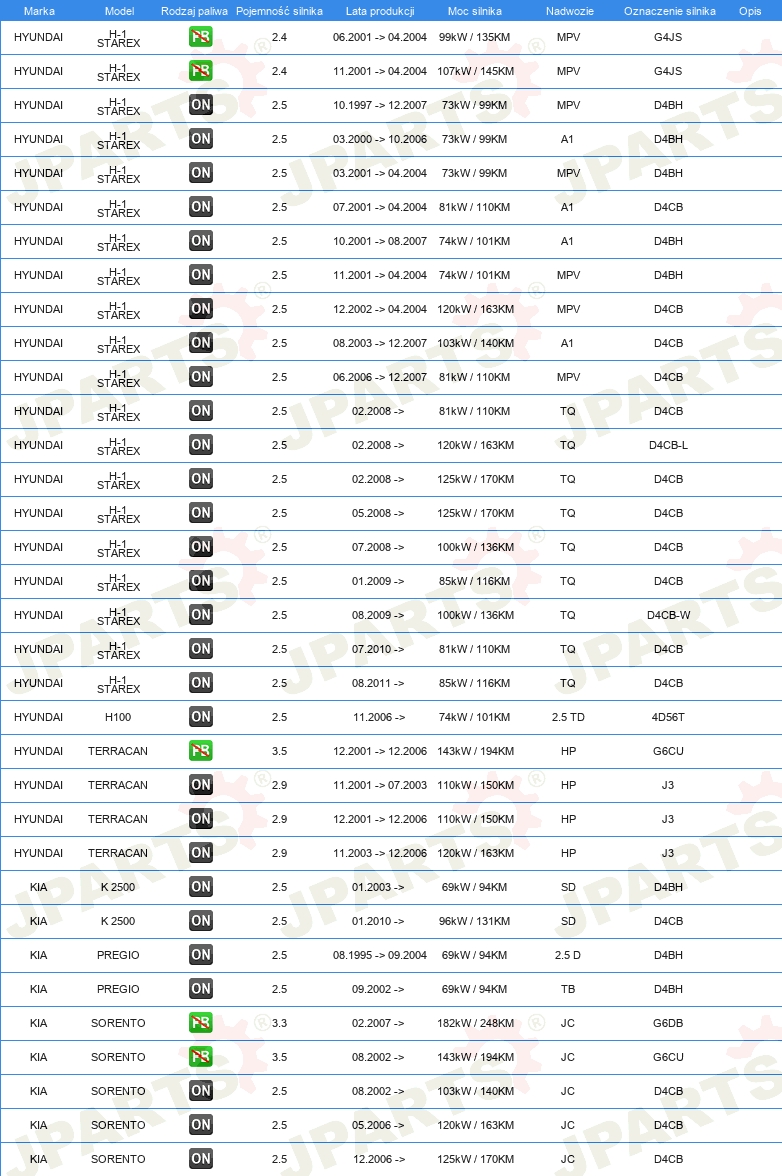Click the Opis column header
This screenshot has height=1176, width=782.
[750, 11]
